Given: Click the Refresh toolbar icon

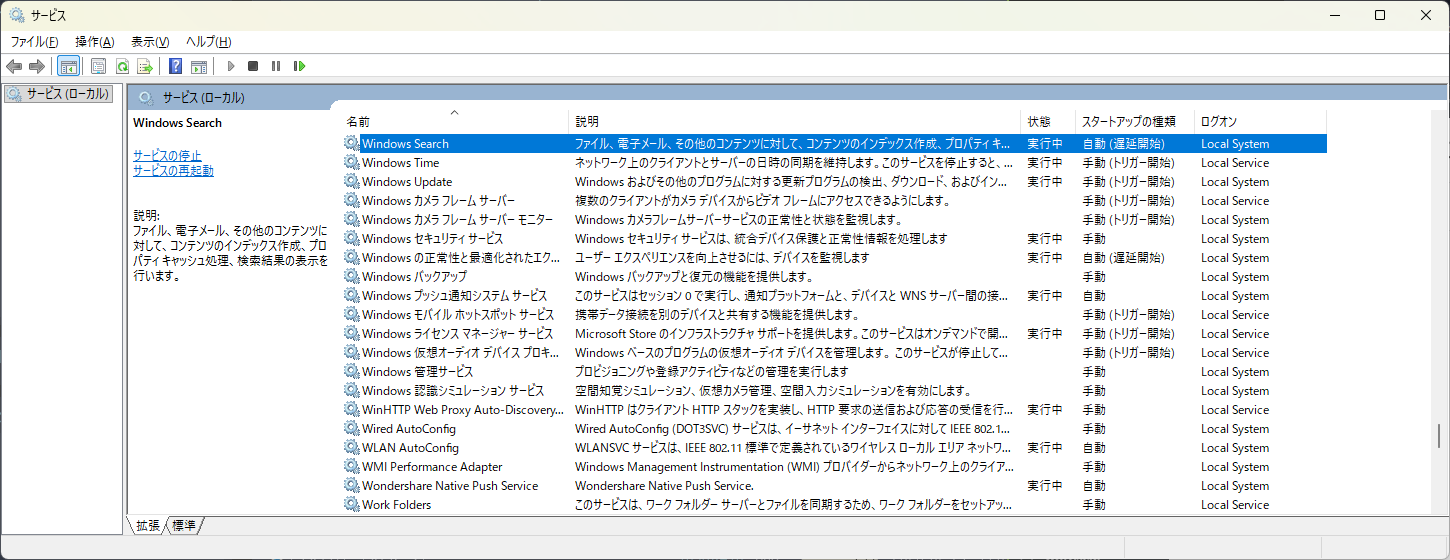Looking at the screenshot, I should click(x=122, y=67).
